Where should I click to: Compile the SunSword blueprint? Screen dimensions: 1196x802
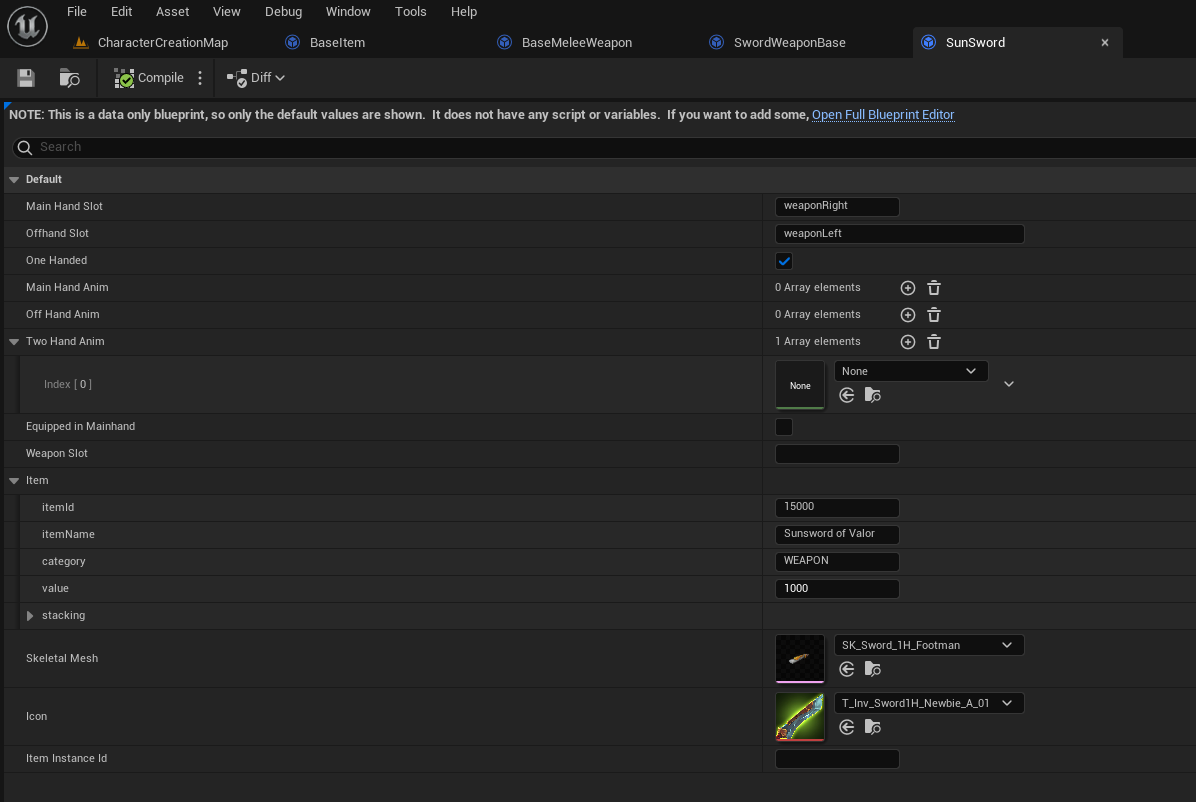[x=149, y=78]
